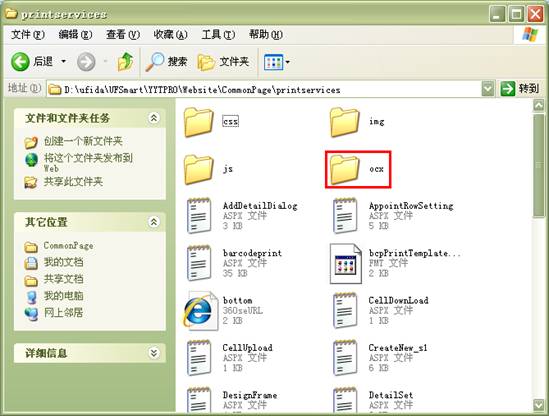Open the address bar dropdown arrow
This screenshot has width=549, height=416.
tap(488, 89)
